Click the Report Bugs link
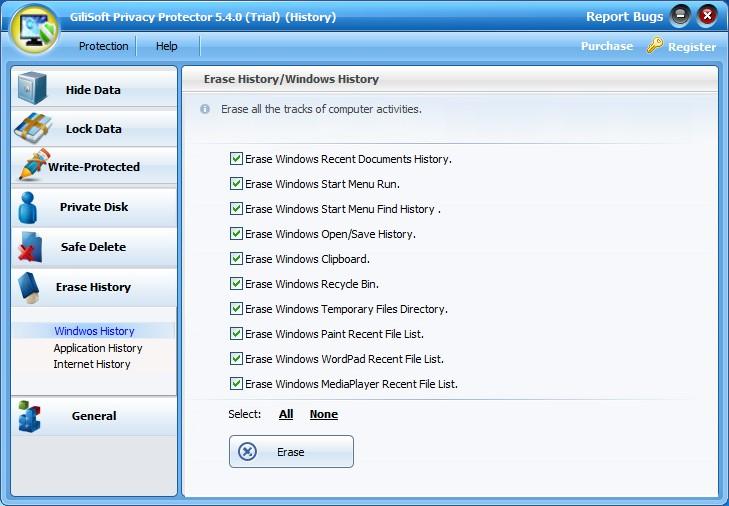729x506 pixels. 624,17
